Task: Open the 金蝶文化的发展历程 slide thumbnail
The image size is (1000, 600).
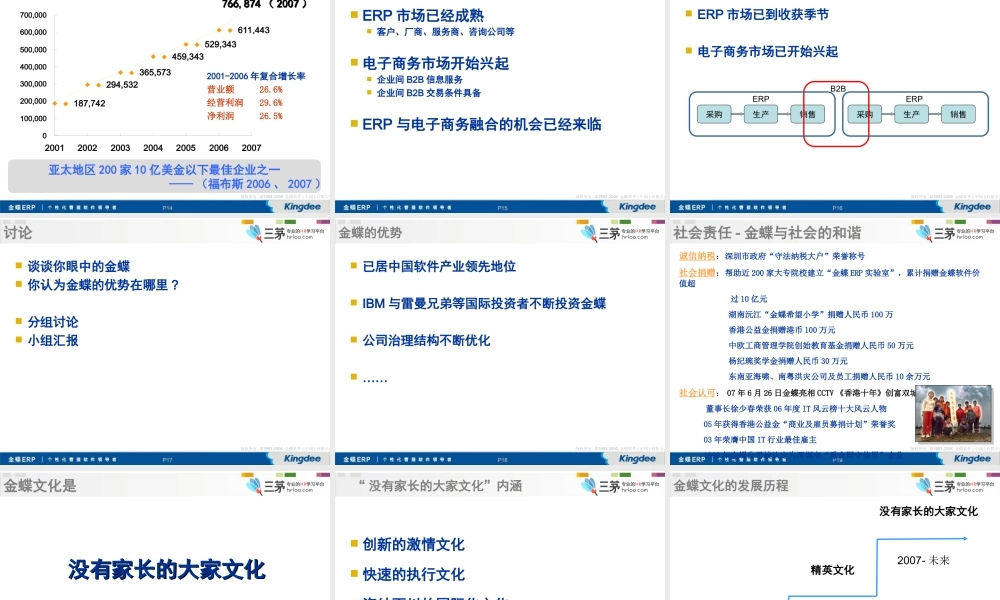Action: [835, 536]
